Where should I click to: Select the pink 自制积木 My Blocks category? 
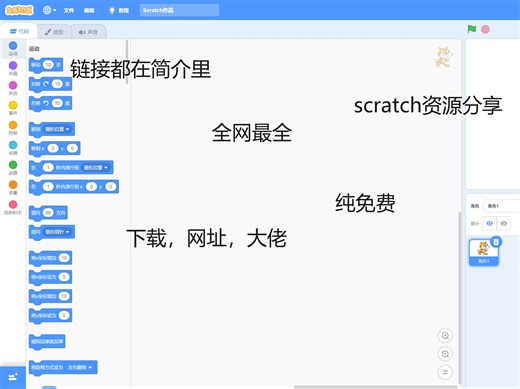[x=13, y=207]
